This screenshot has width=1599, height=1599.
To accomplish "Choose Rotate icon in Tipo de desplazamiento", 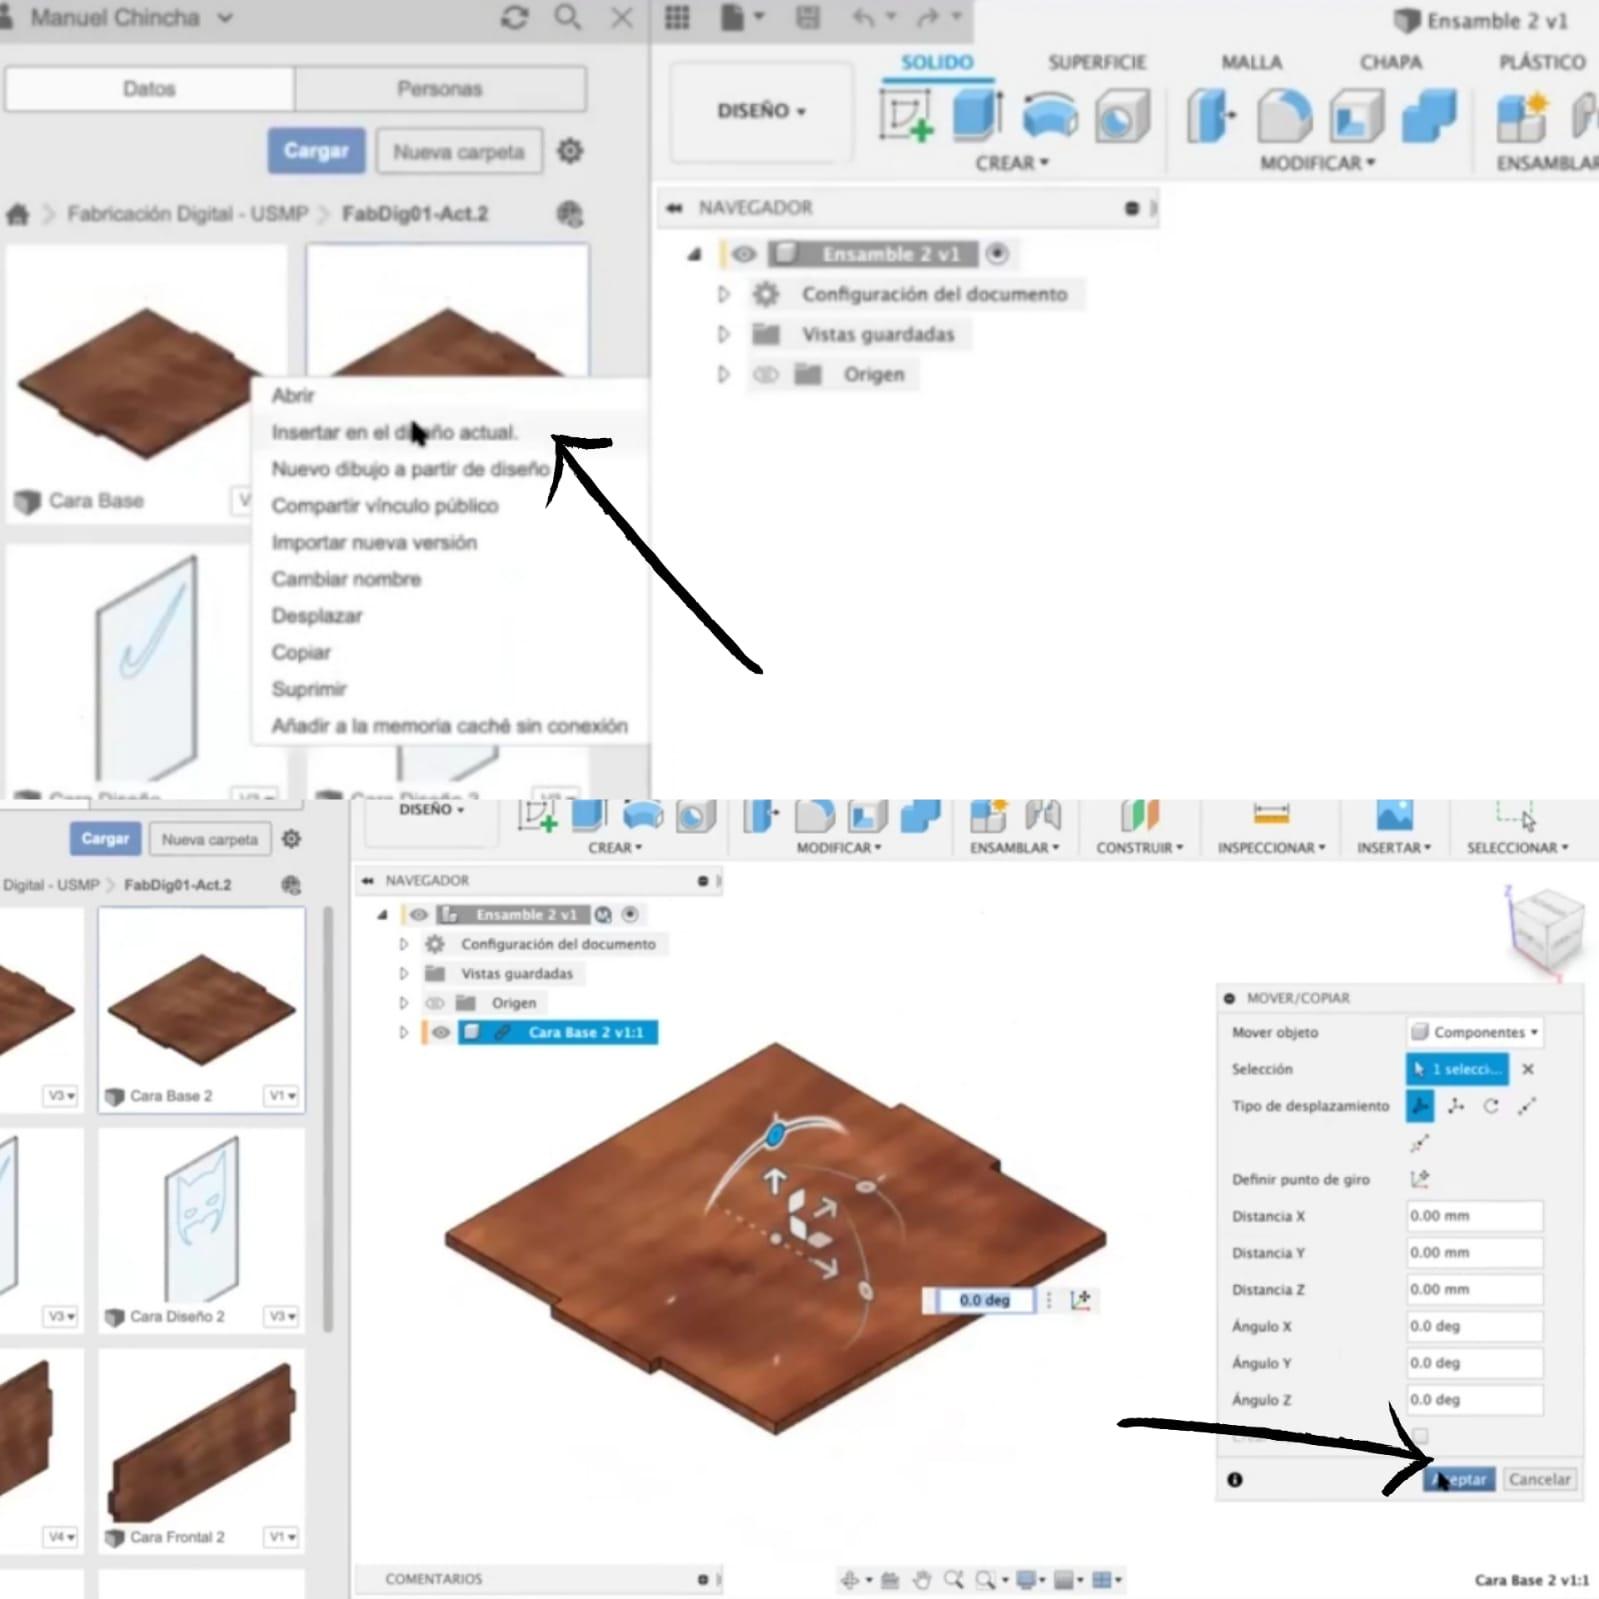I will click(1491, 1106).
